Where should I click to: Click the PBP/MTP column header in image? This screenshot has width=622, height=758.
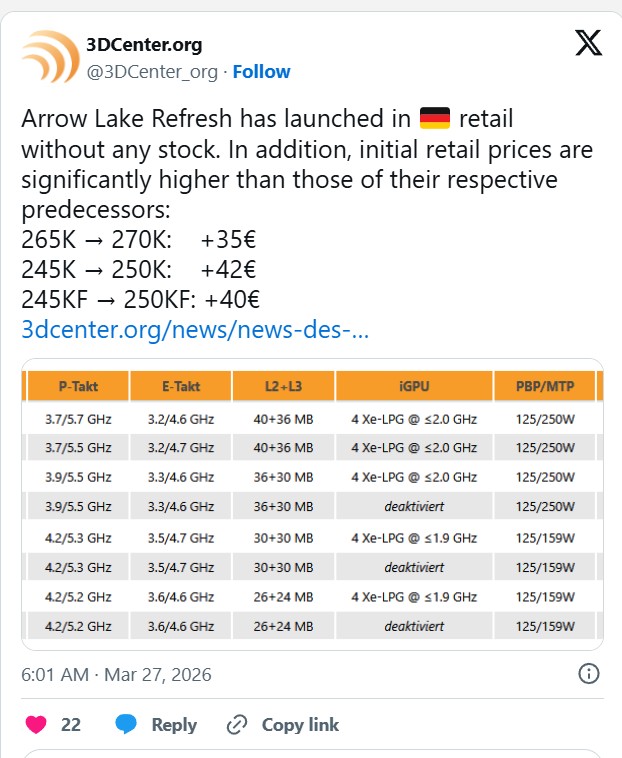tap(543, 385)
